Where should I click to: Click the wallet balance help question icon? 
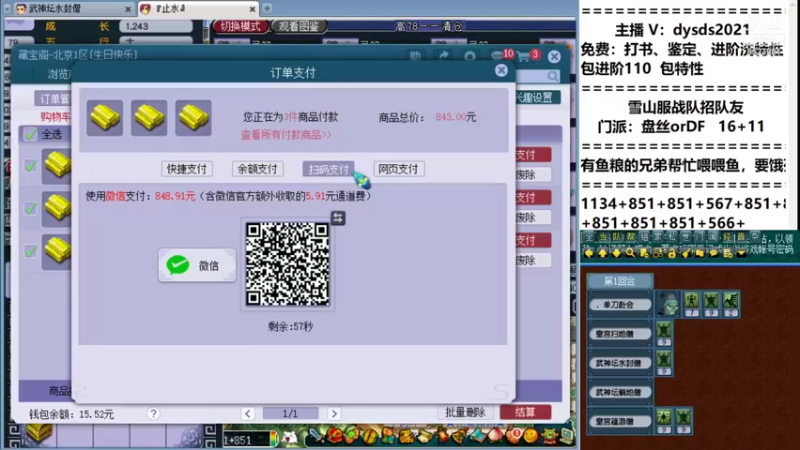(153, 414)
